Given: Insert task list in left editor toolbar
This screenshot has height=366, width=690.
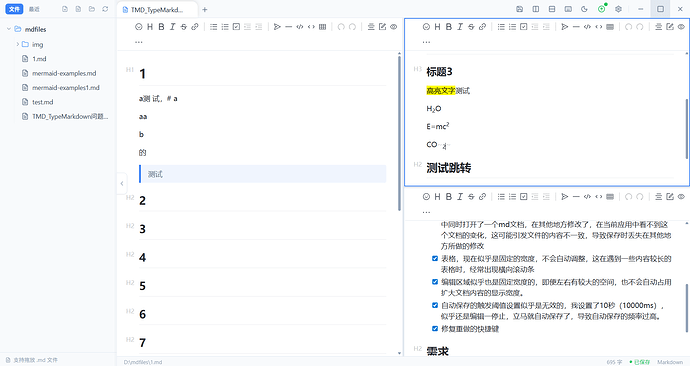Looking at the screenshot, I should (236, 27).
